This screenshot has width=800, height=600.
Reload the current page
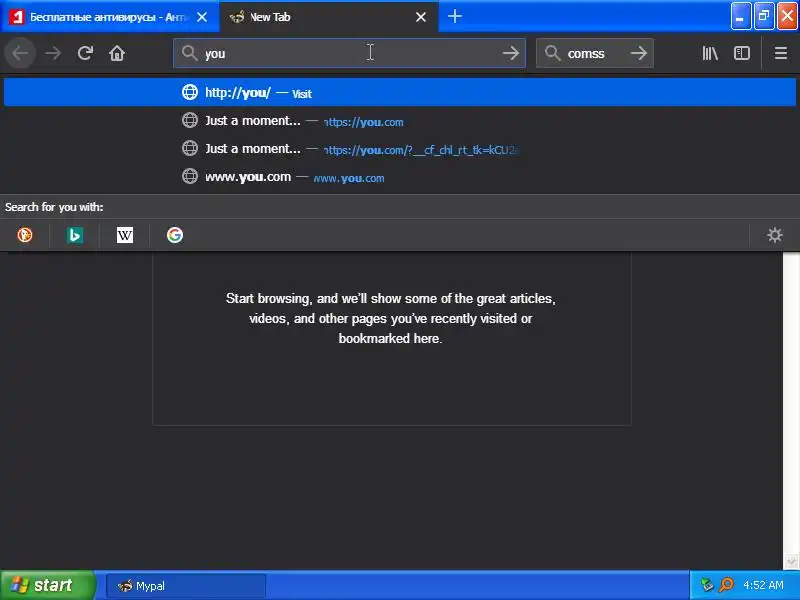[x=85, y=53]
